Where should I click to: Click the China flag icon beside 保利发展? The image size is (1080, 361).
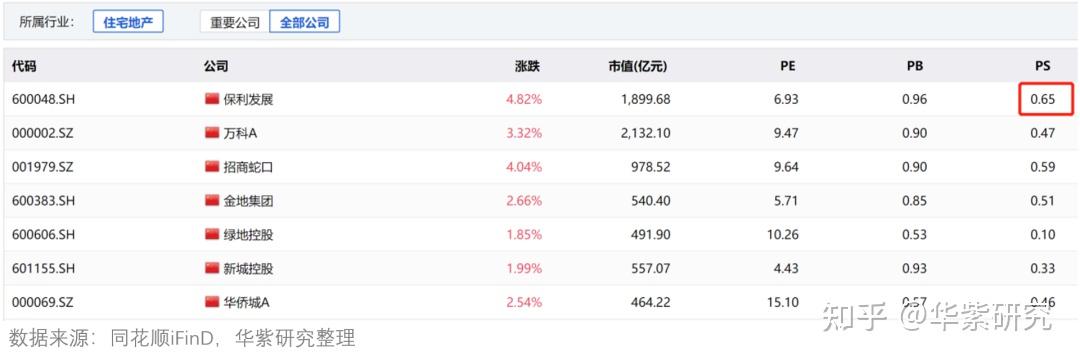tap(211, 99)
